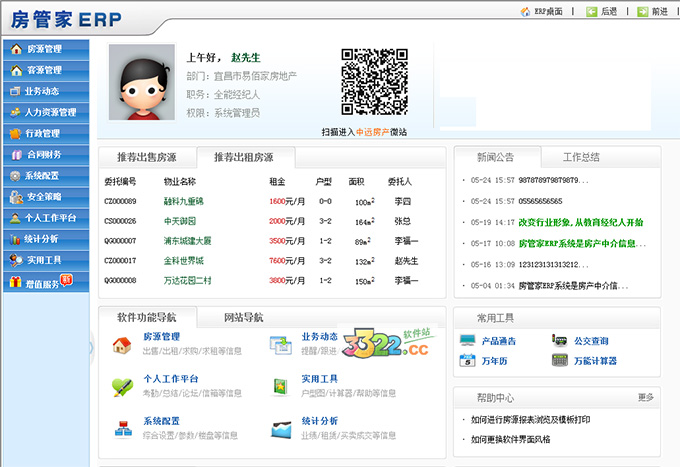Click the 实用工具 green book icon
The image size is (680, 467).
(x=282, y=386)
